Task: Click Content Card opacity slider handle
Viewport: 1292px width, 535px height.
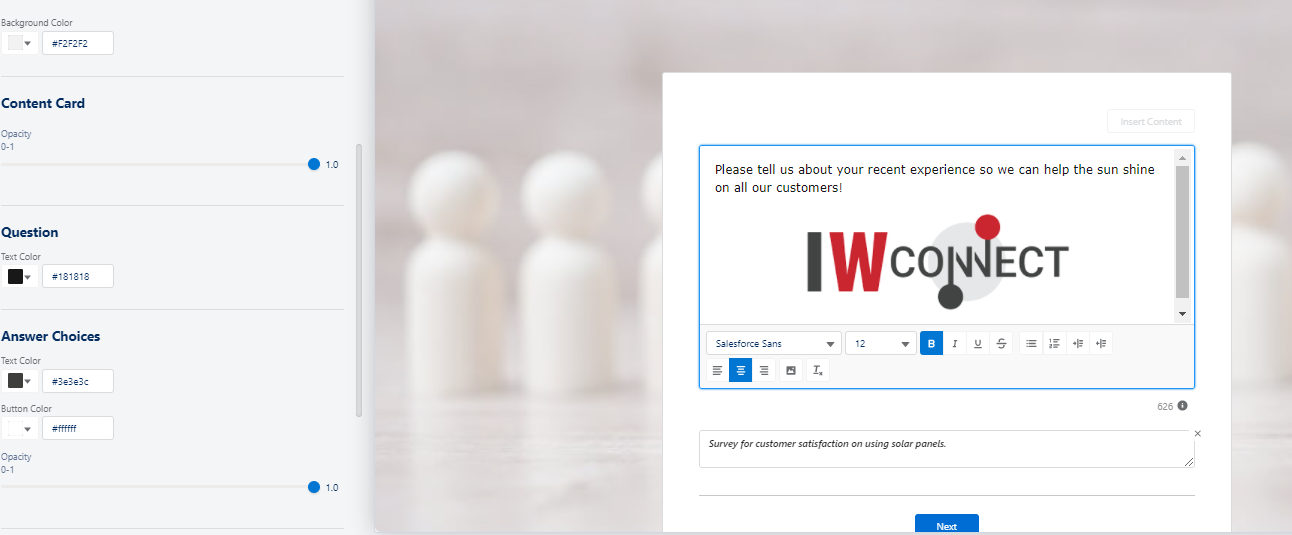Action: (314, 164)
